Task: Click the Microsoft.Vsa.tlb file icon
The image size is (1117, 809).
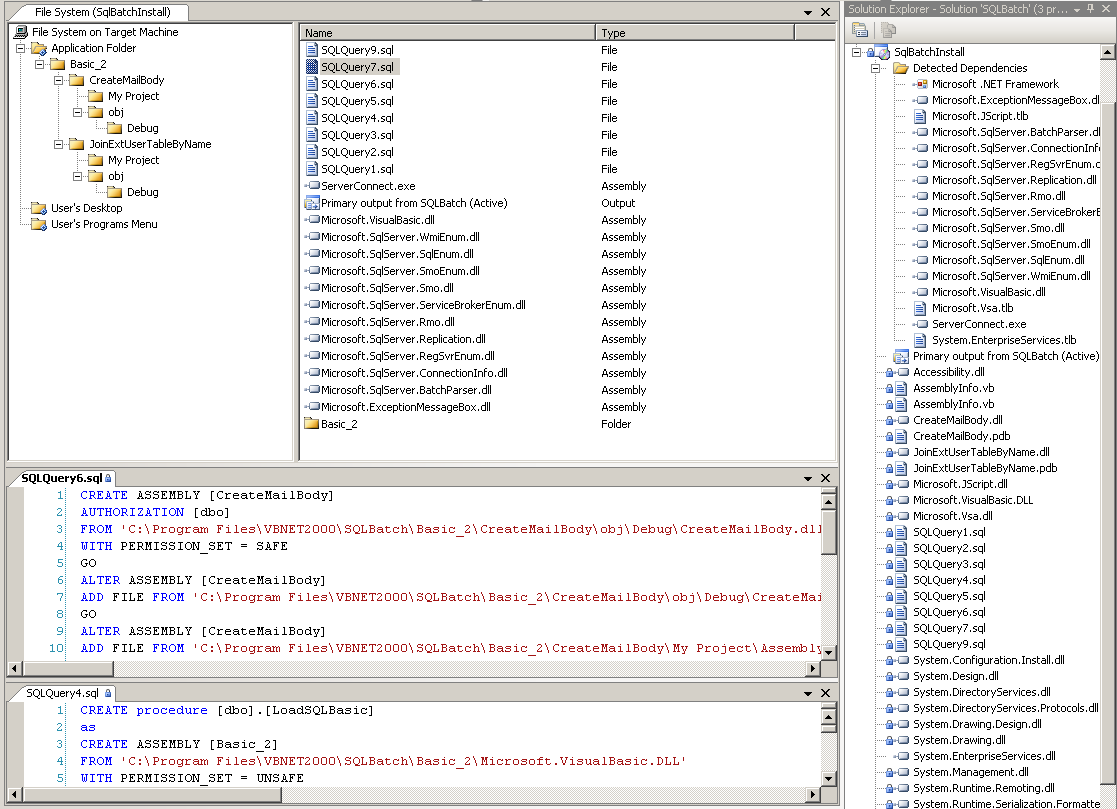Action: pyautogui.click(x=920, y=308)
